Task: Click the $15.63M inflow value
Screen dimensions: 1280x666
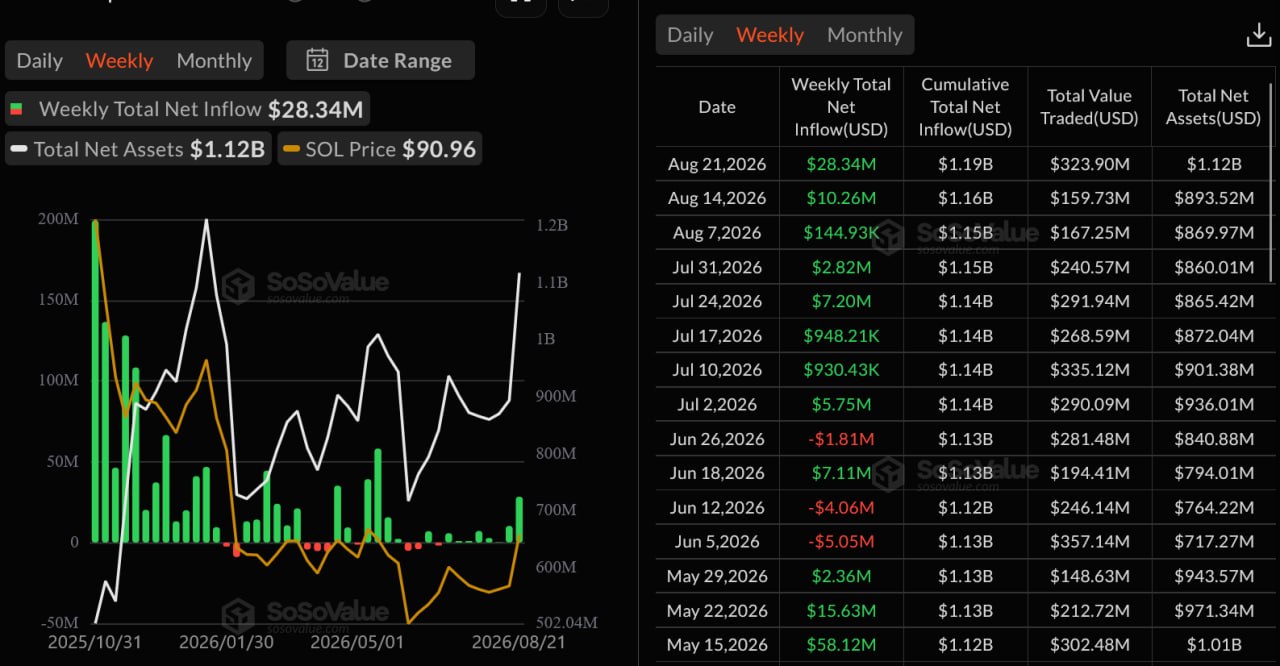Action: pyautogui.click(x=841, y=610)
